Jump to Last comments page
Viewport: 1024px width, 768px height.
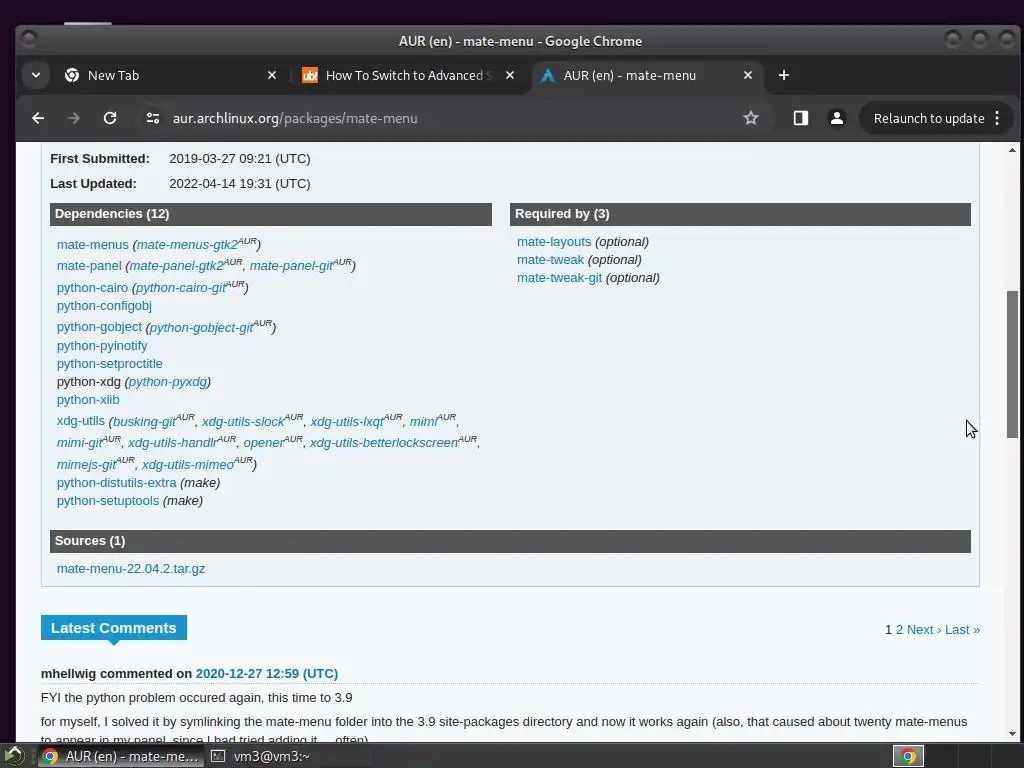(x=962, y=630)
